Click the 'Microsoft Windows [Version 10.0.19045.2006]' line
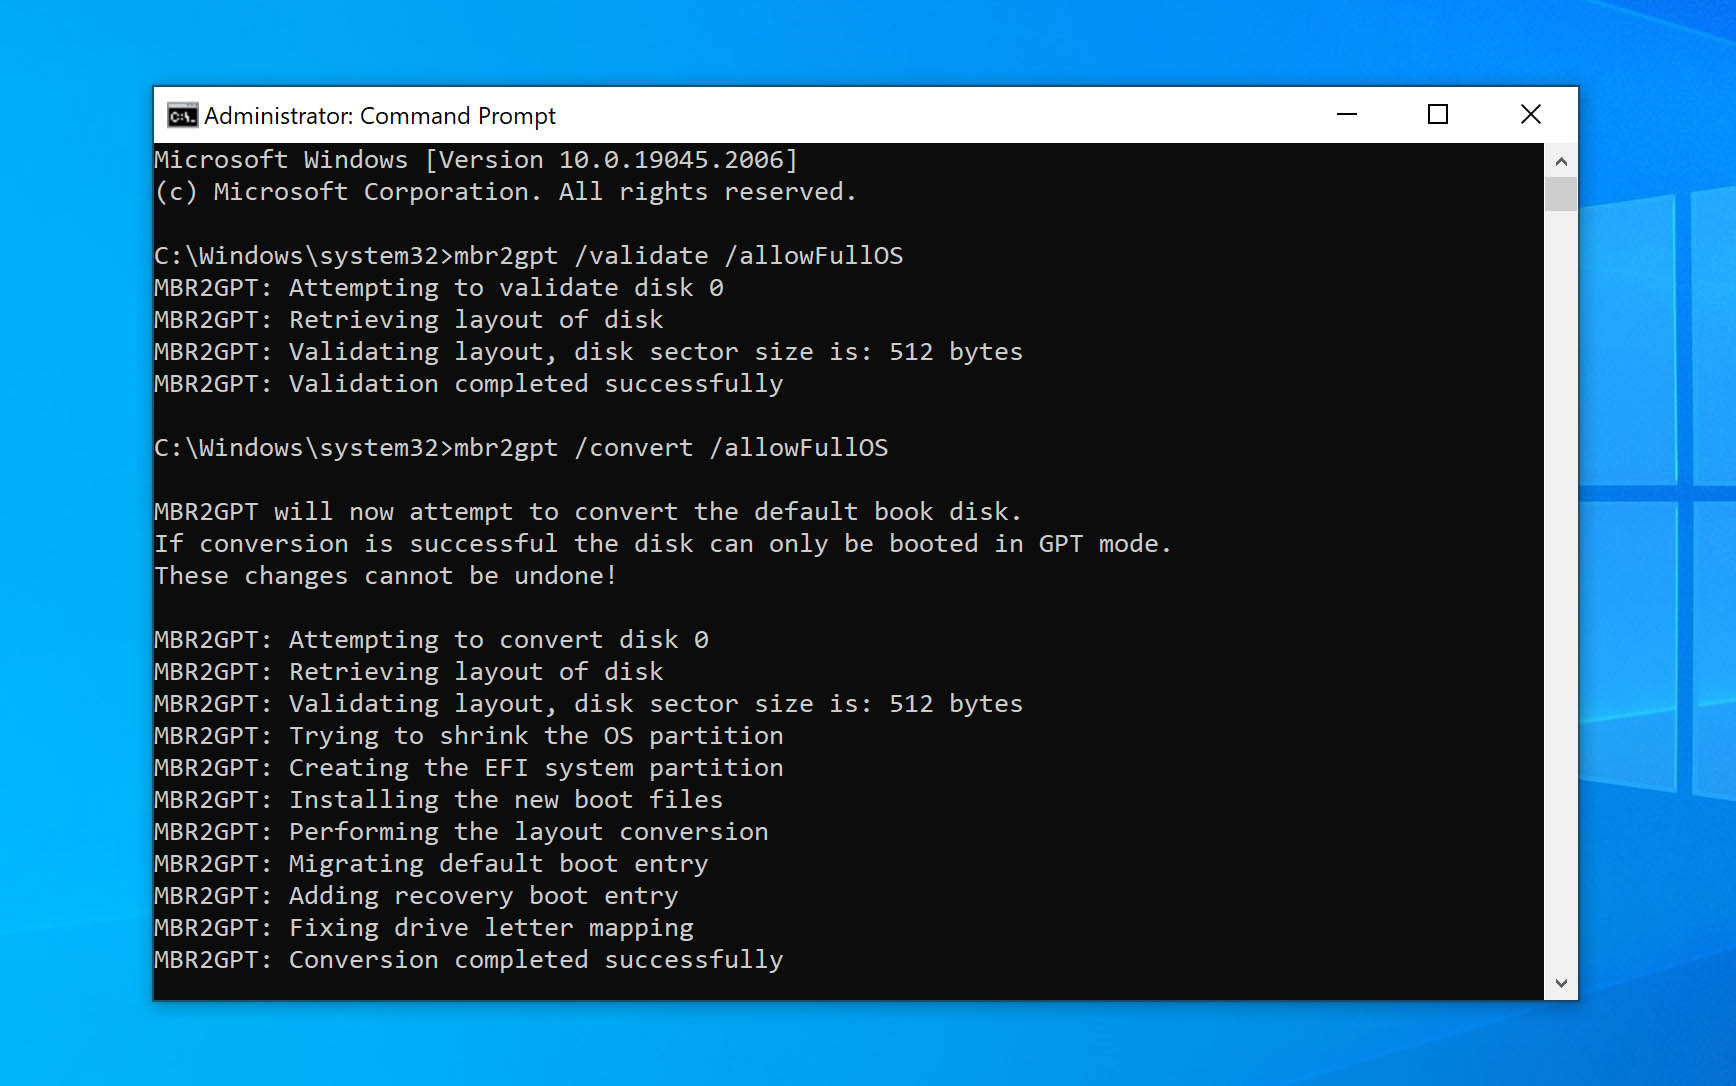Screen dimensions: 1736x1086 pos(476,160)
